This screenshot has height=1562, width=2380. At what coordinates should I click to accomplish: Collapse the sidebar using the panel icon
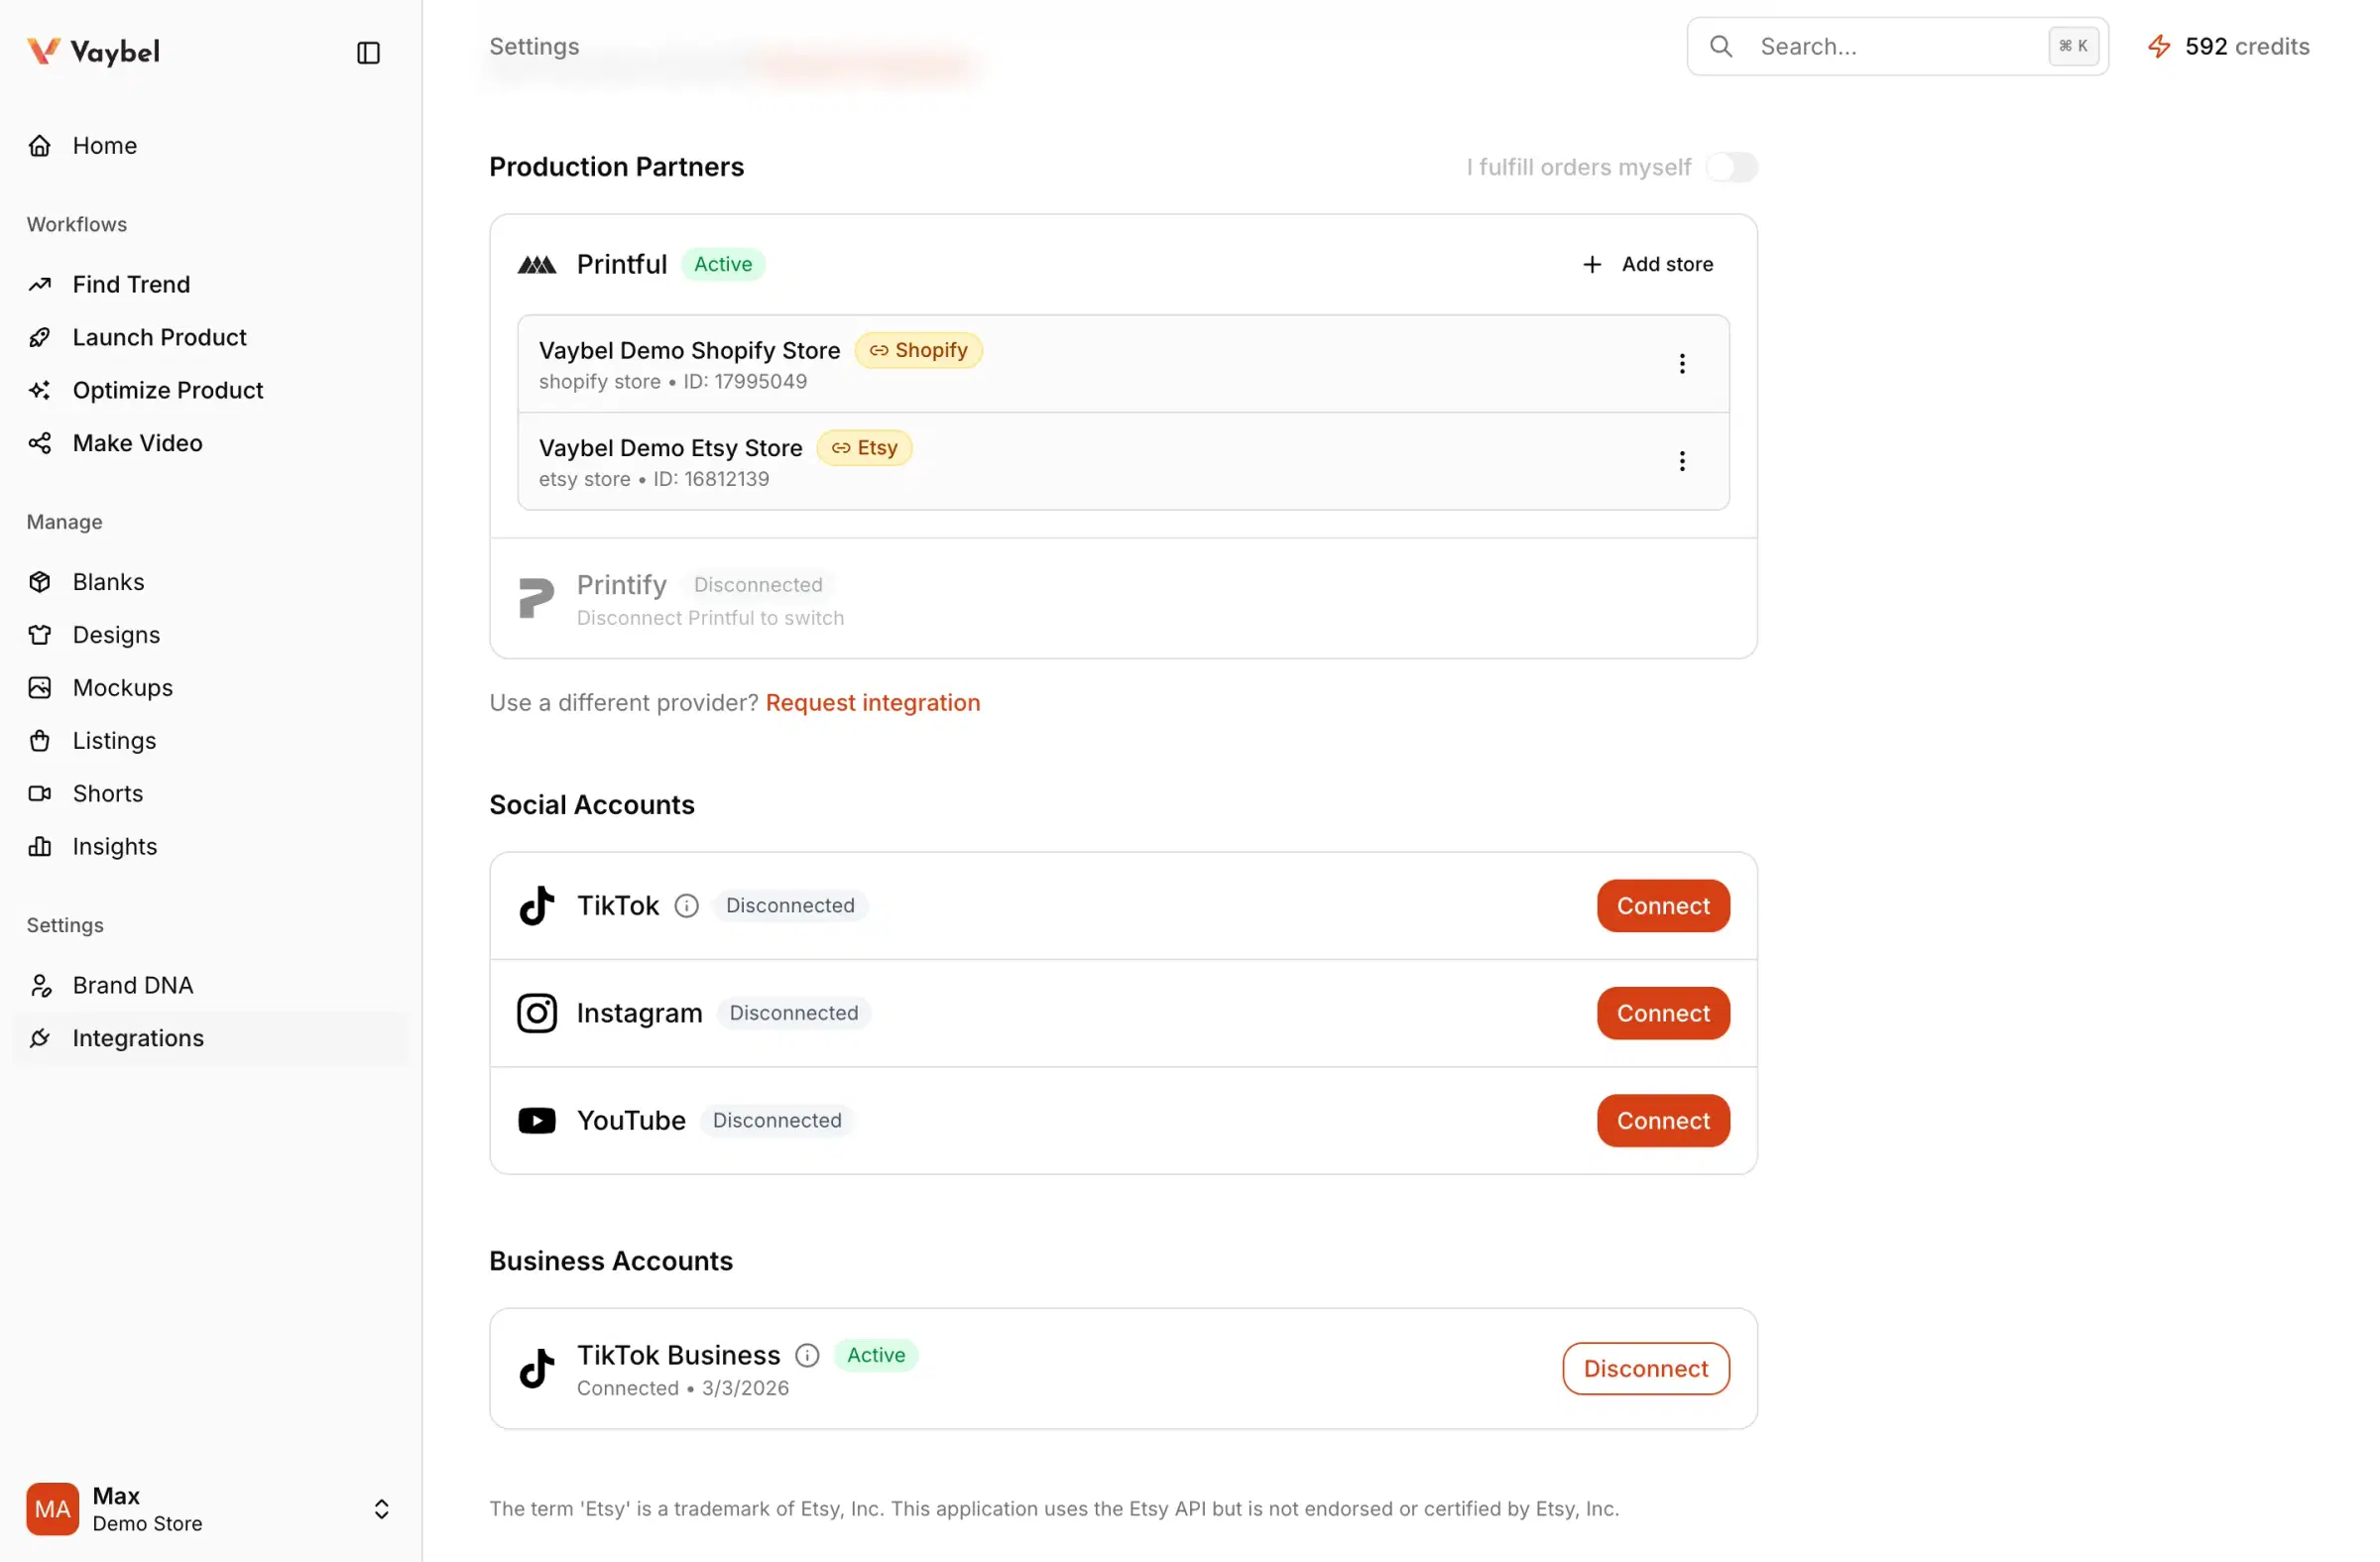[x=368, y=53]
